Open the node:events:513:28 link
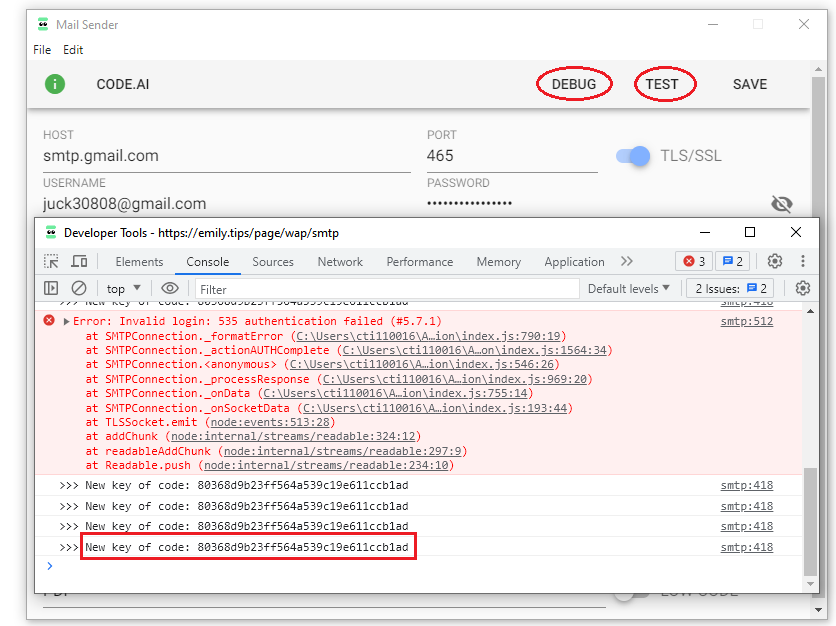The width and height of the screenshot is (836, 626). (270, 422)
